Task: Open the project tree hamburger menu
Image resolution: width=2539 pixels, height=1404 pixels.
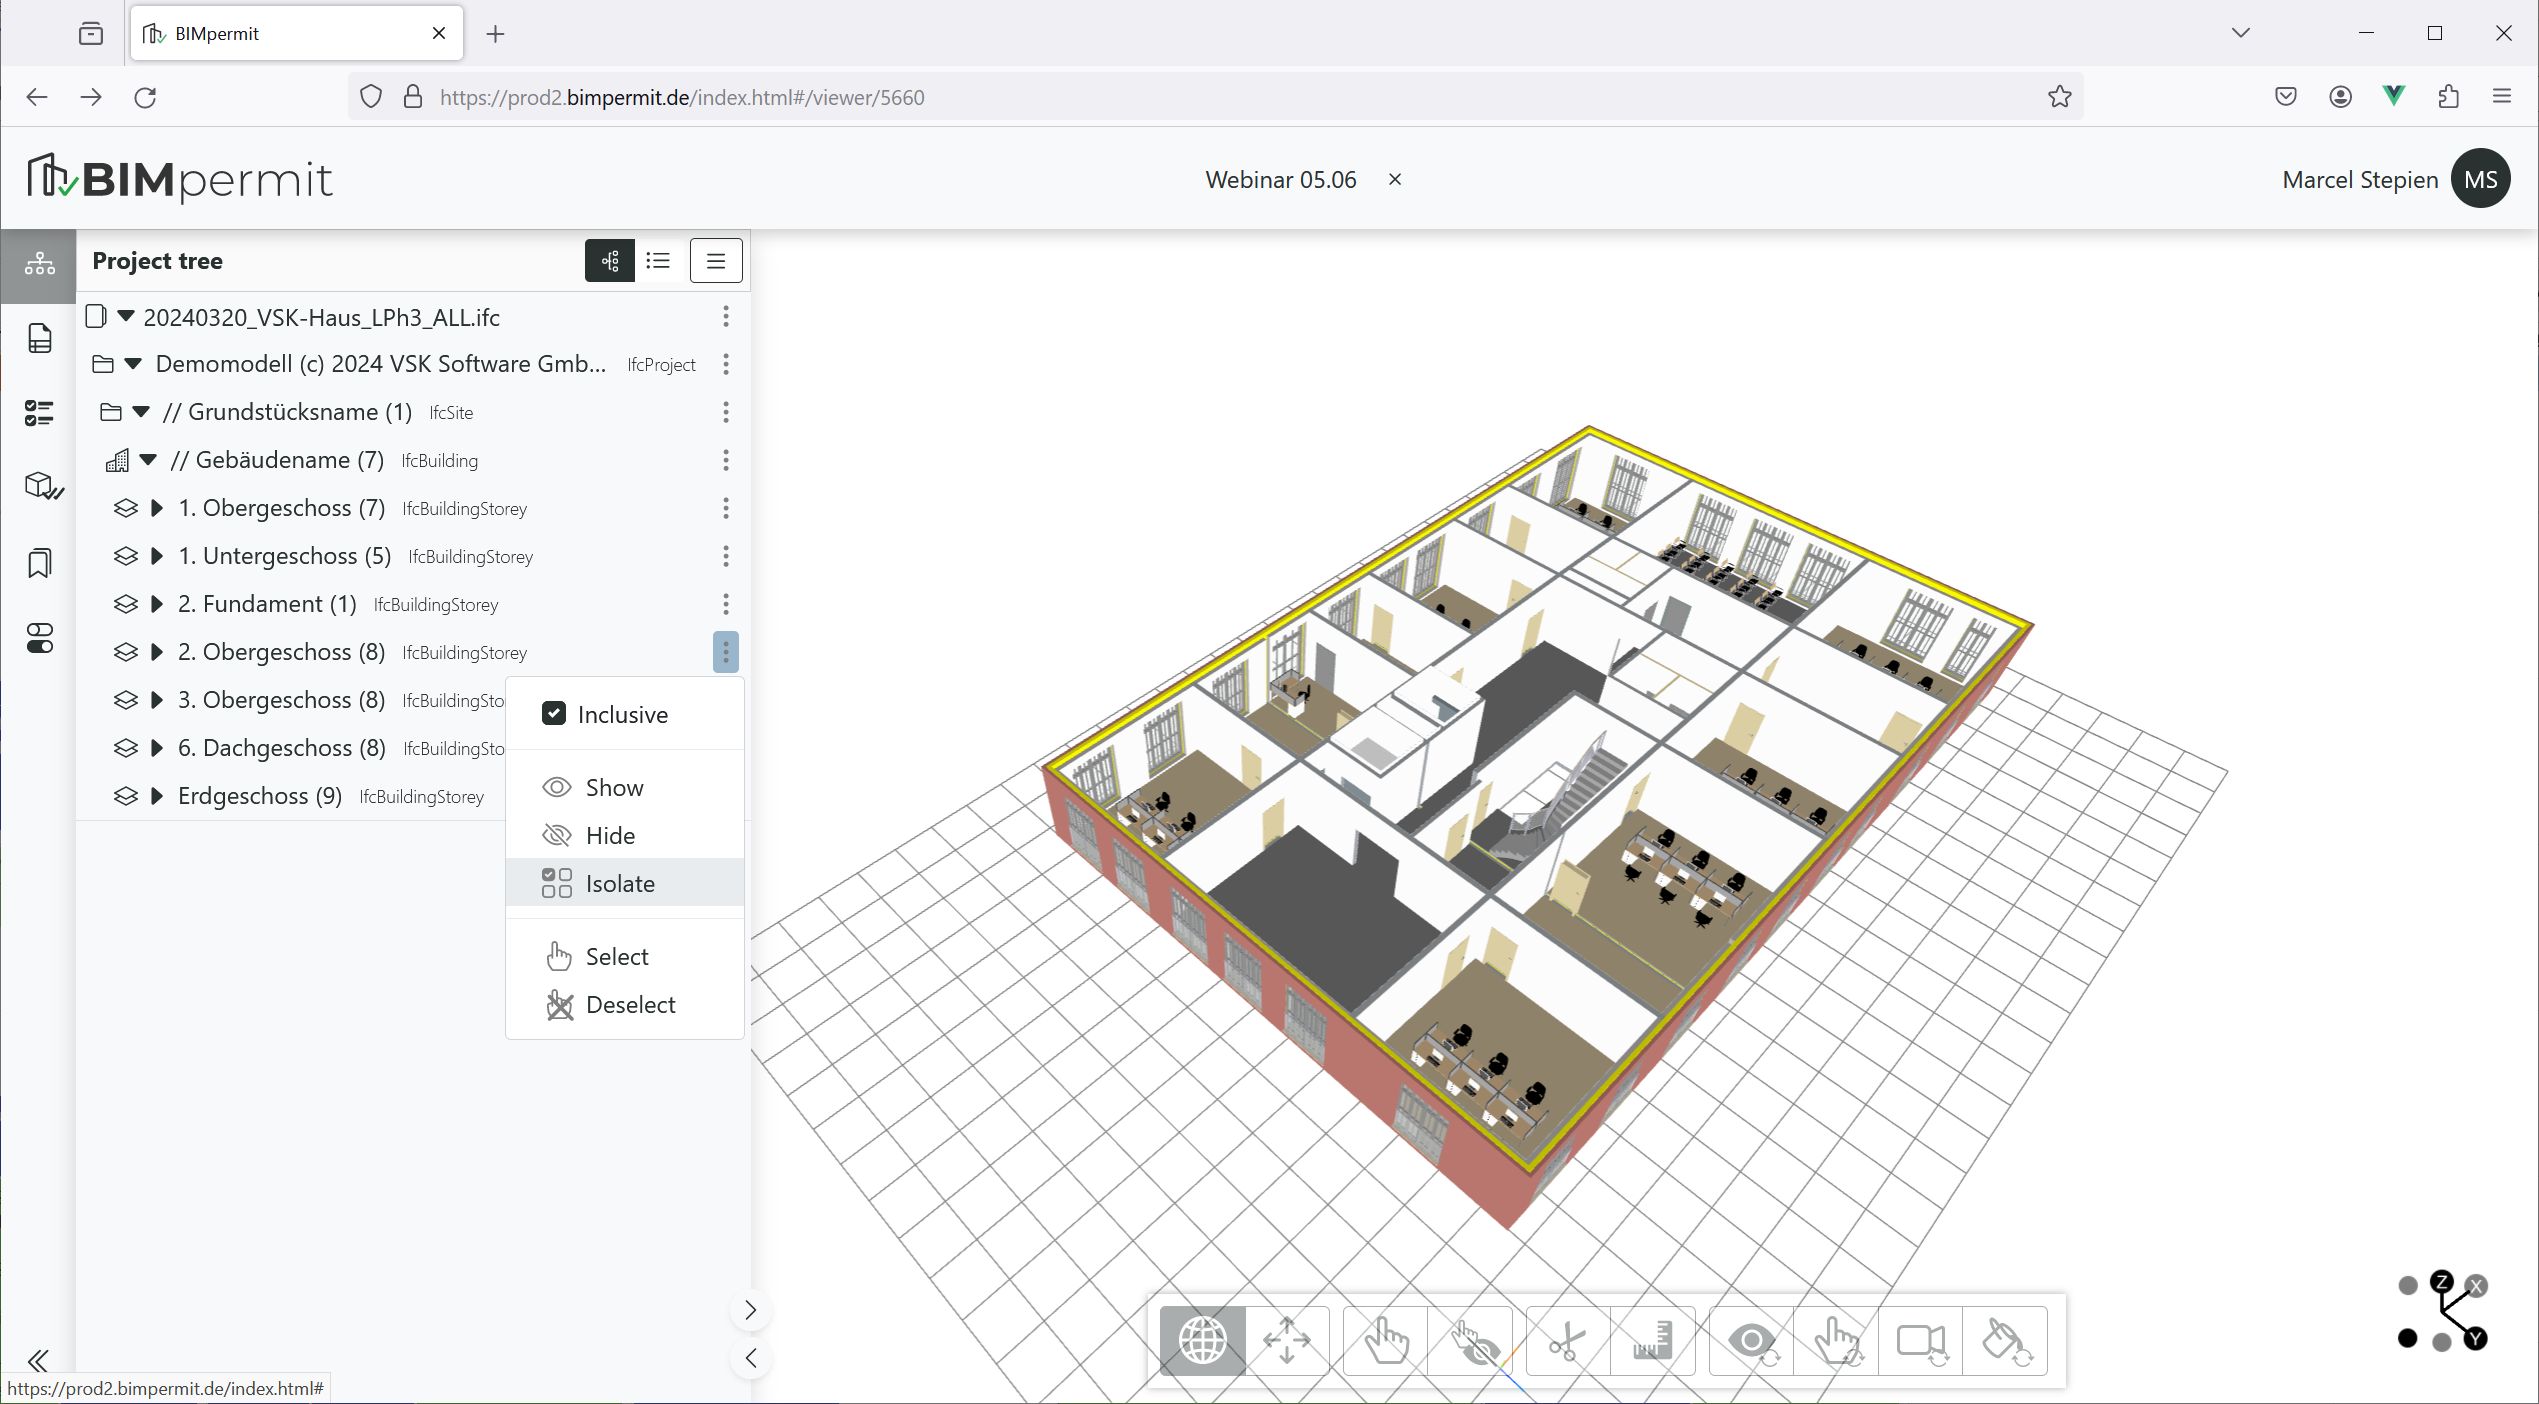Action: (716, 261)
